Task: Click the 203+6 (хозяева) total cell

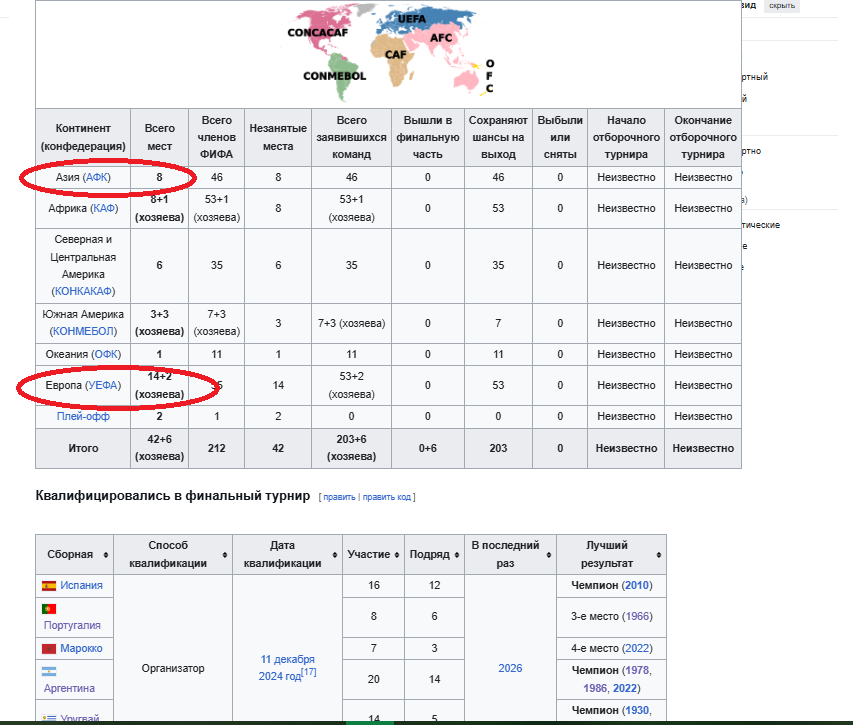Action: point(351,448)
